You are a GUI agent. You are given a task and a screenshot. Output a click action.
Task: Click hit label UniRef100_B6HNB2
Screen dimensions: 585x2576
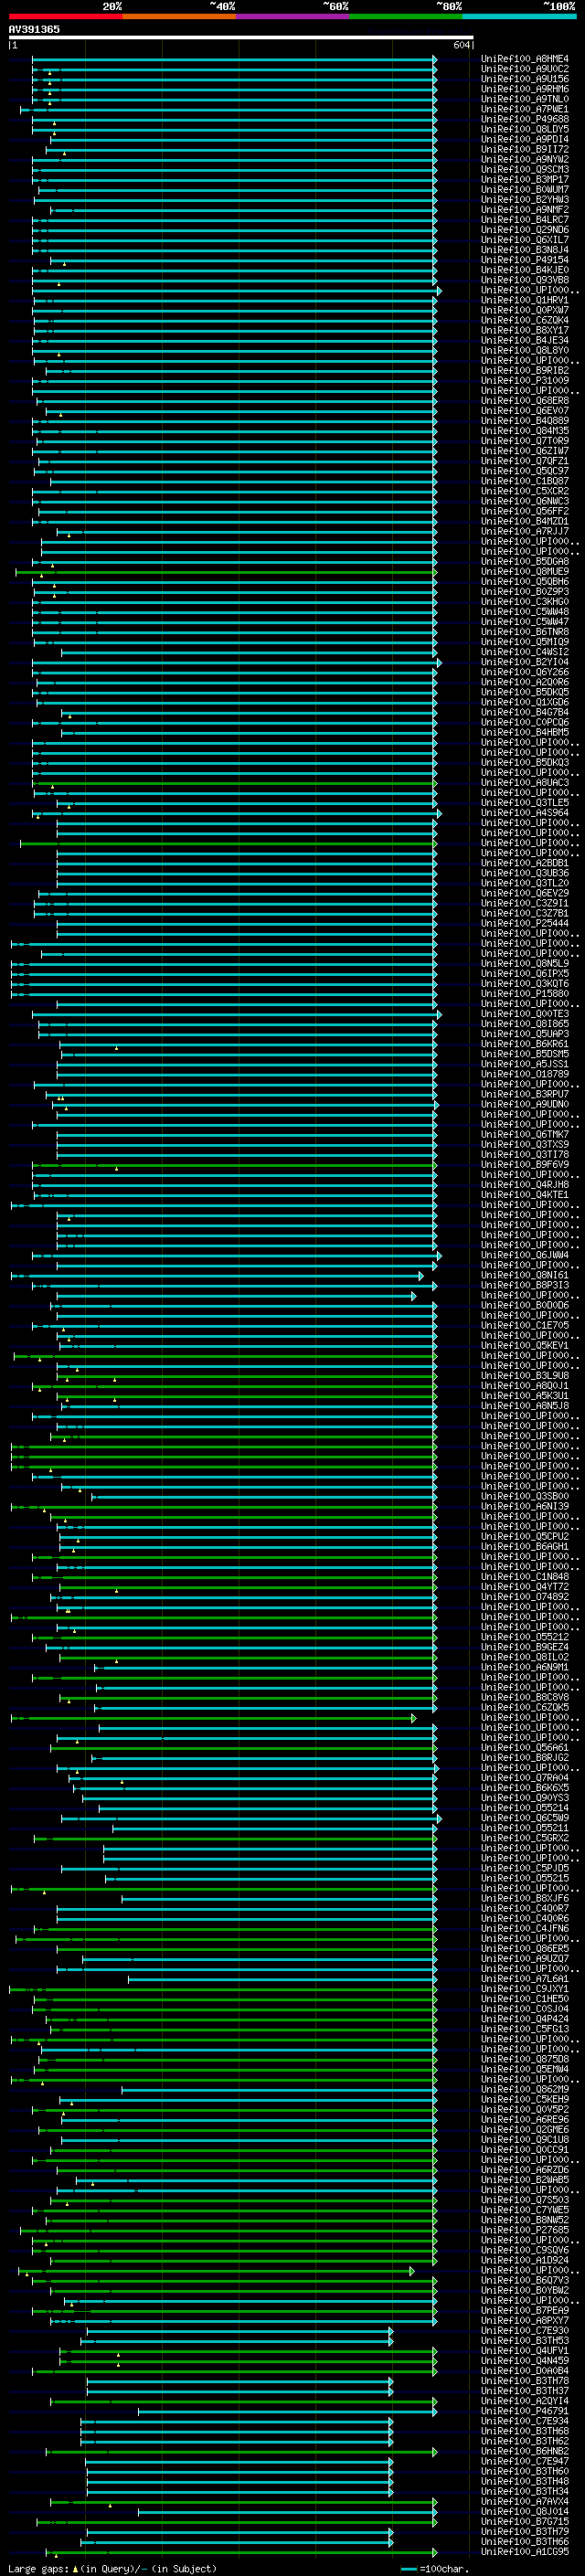click(x=525, y=2451)
